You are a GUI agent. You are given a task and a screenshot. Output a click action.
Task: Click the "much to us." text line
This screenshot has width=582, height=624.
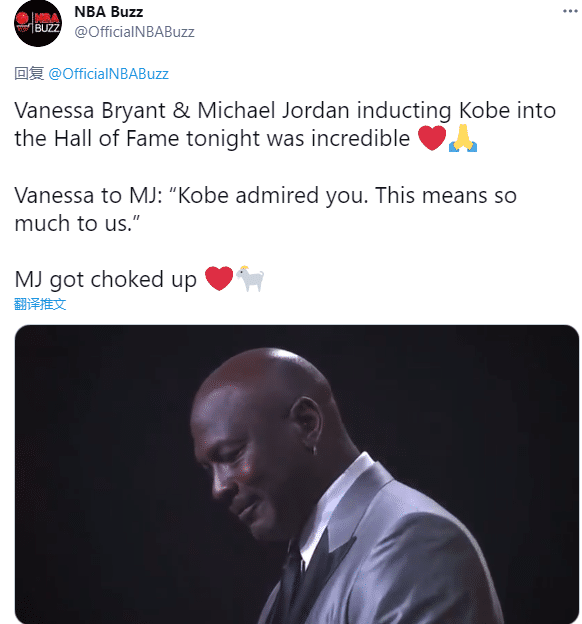point(77,223)
